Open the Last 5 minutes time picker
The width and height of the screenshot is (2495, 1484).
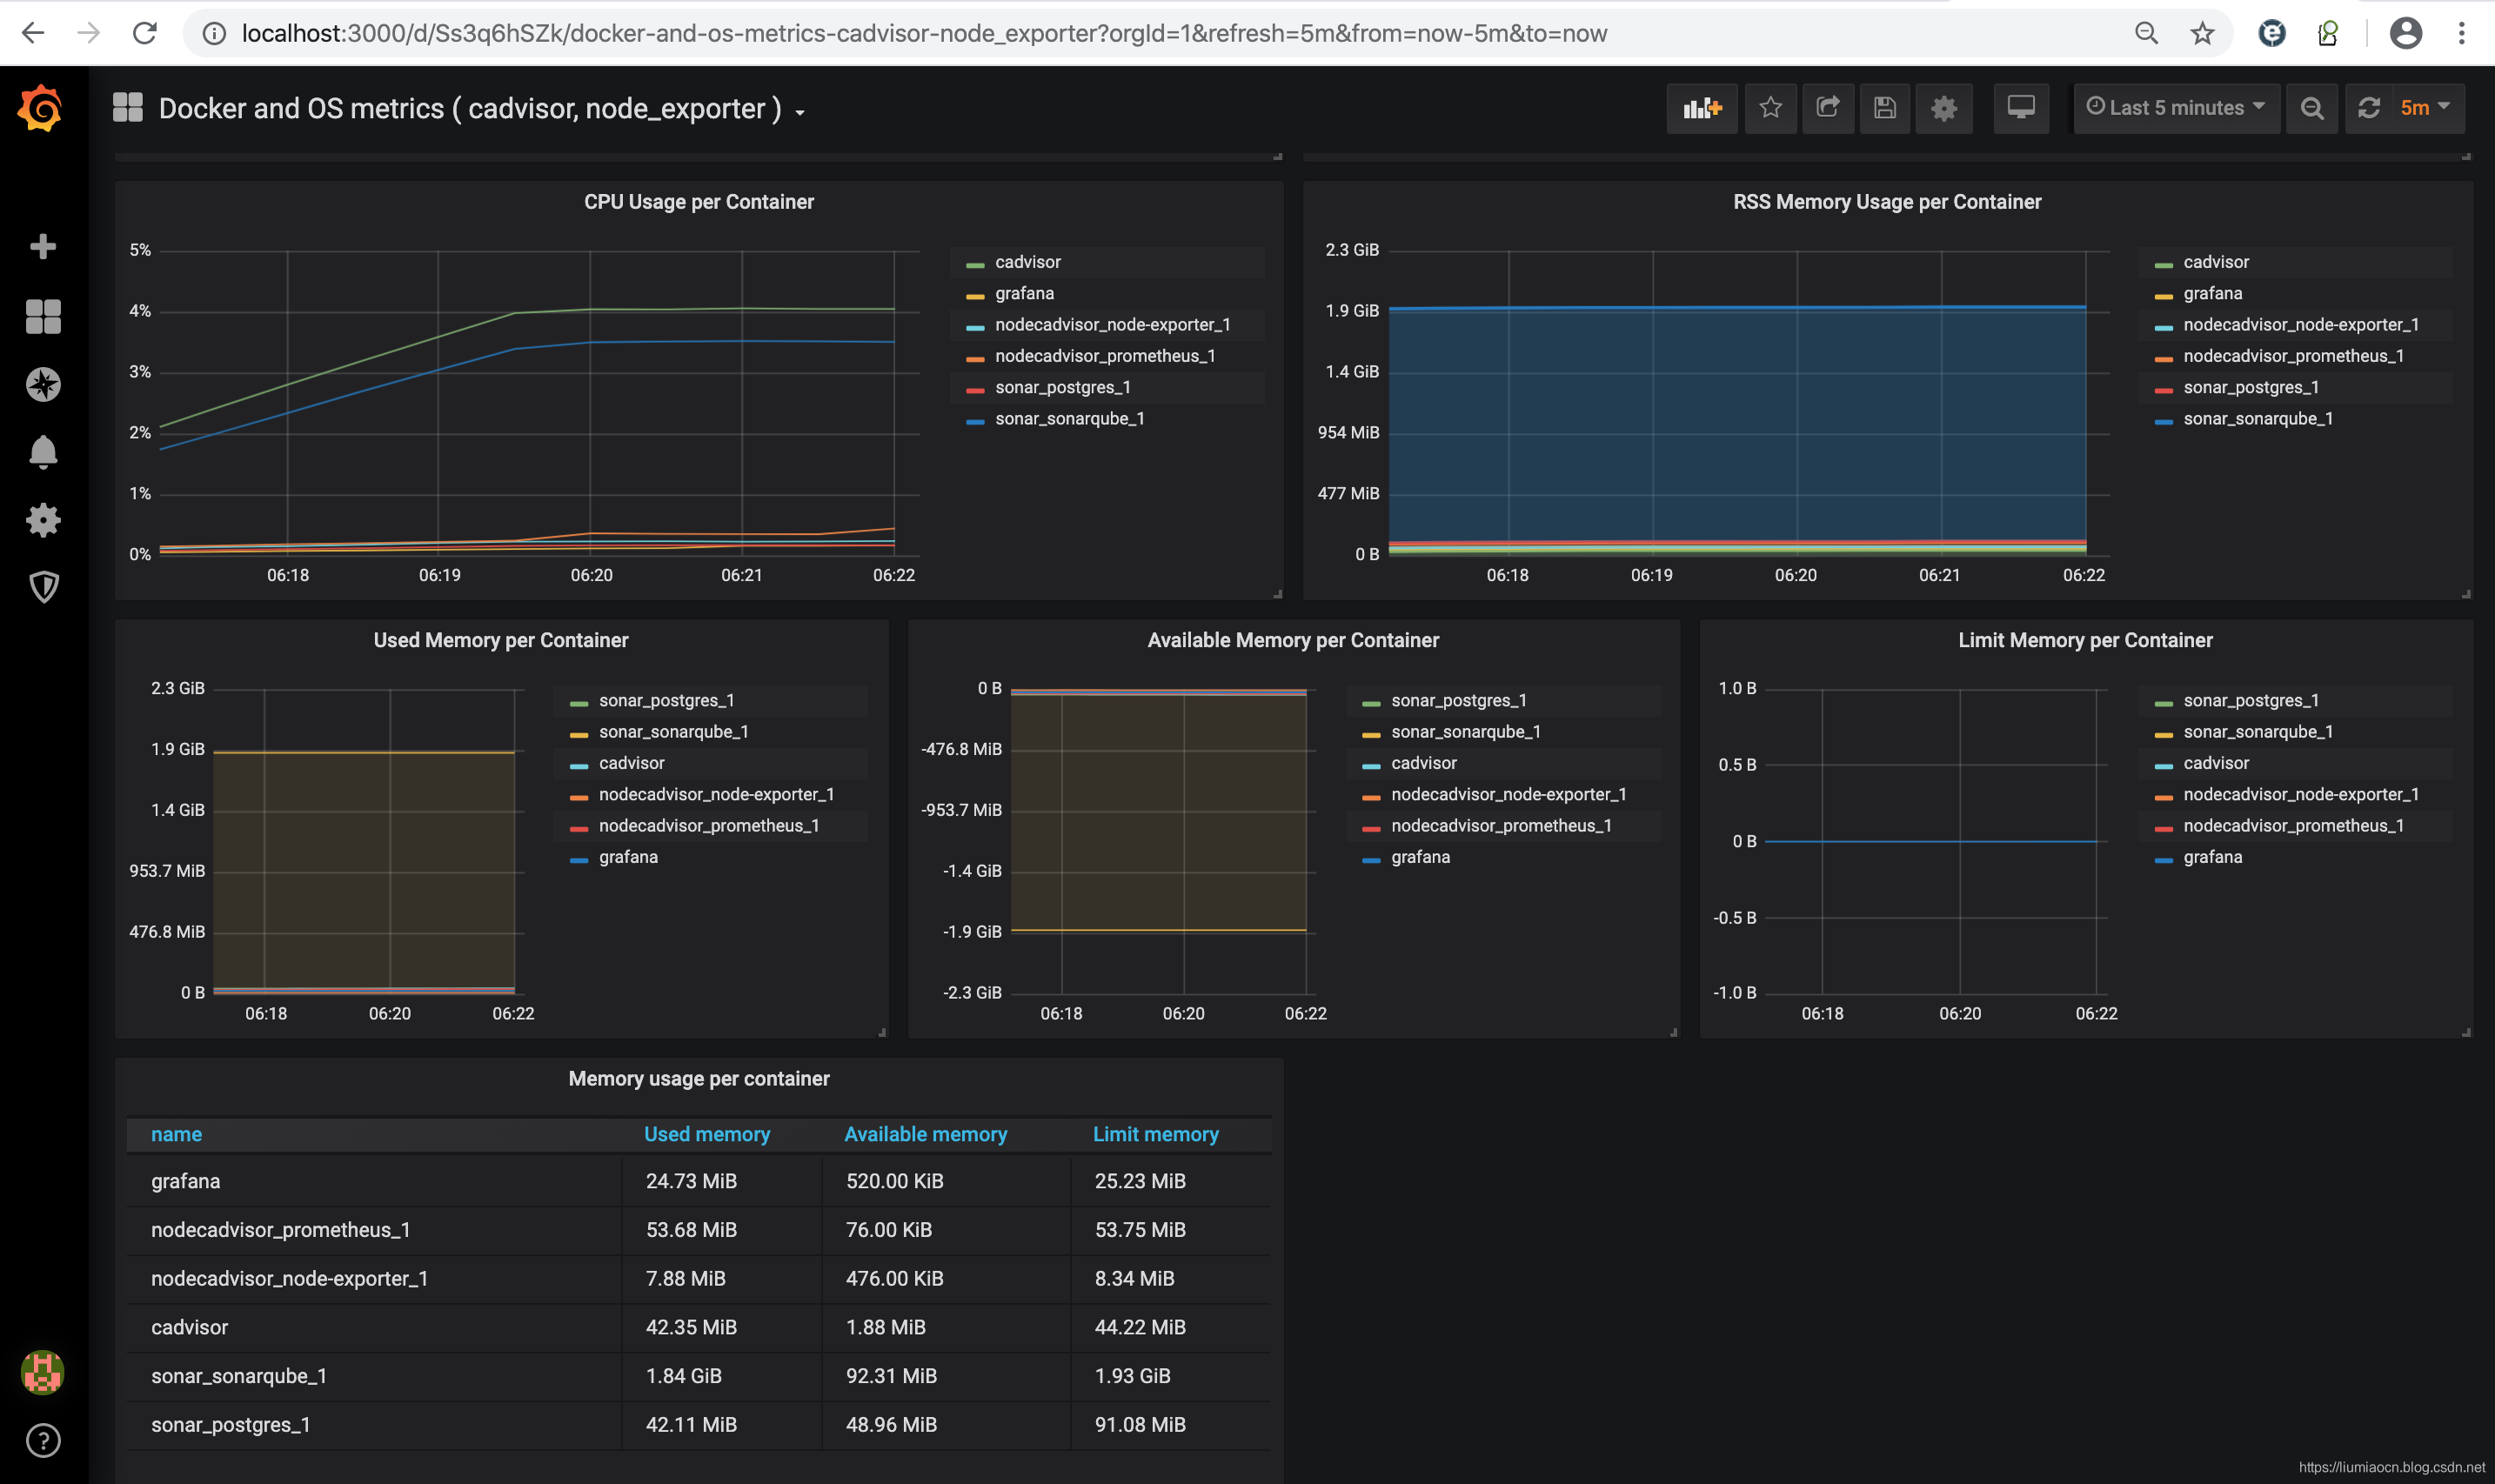tap(2176, 108)
